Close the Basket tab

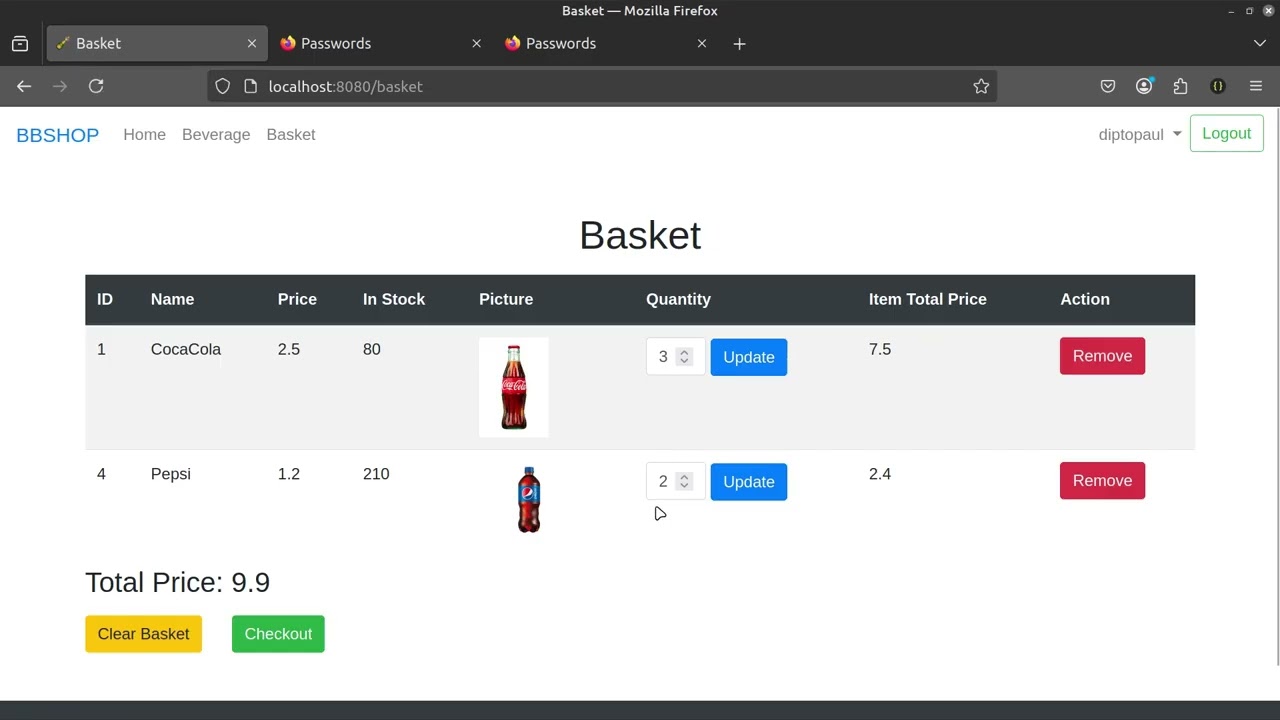click(252, 44)
